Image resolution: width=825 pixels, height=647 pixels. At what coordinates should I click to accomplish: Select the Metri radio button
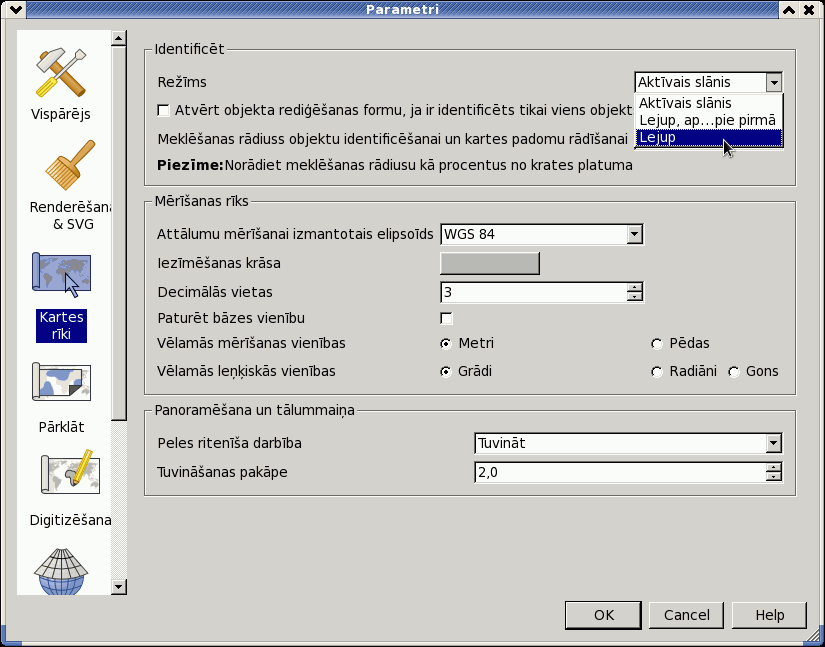click(x=446, y=344)
